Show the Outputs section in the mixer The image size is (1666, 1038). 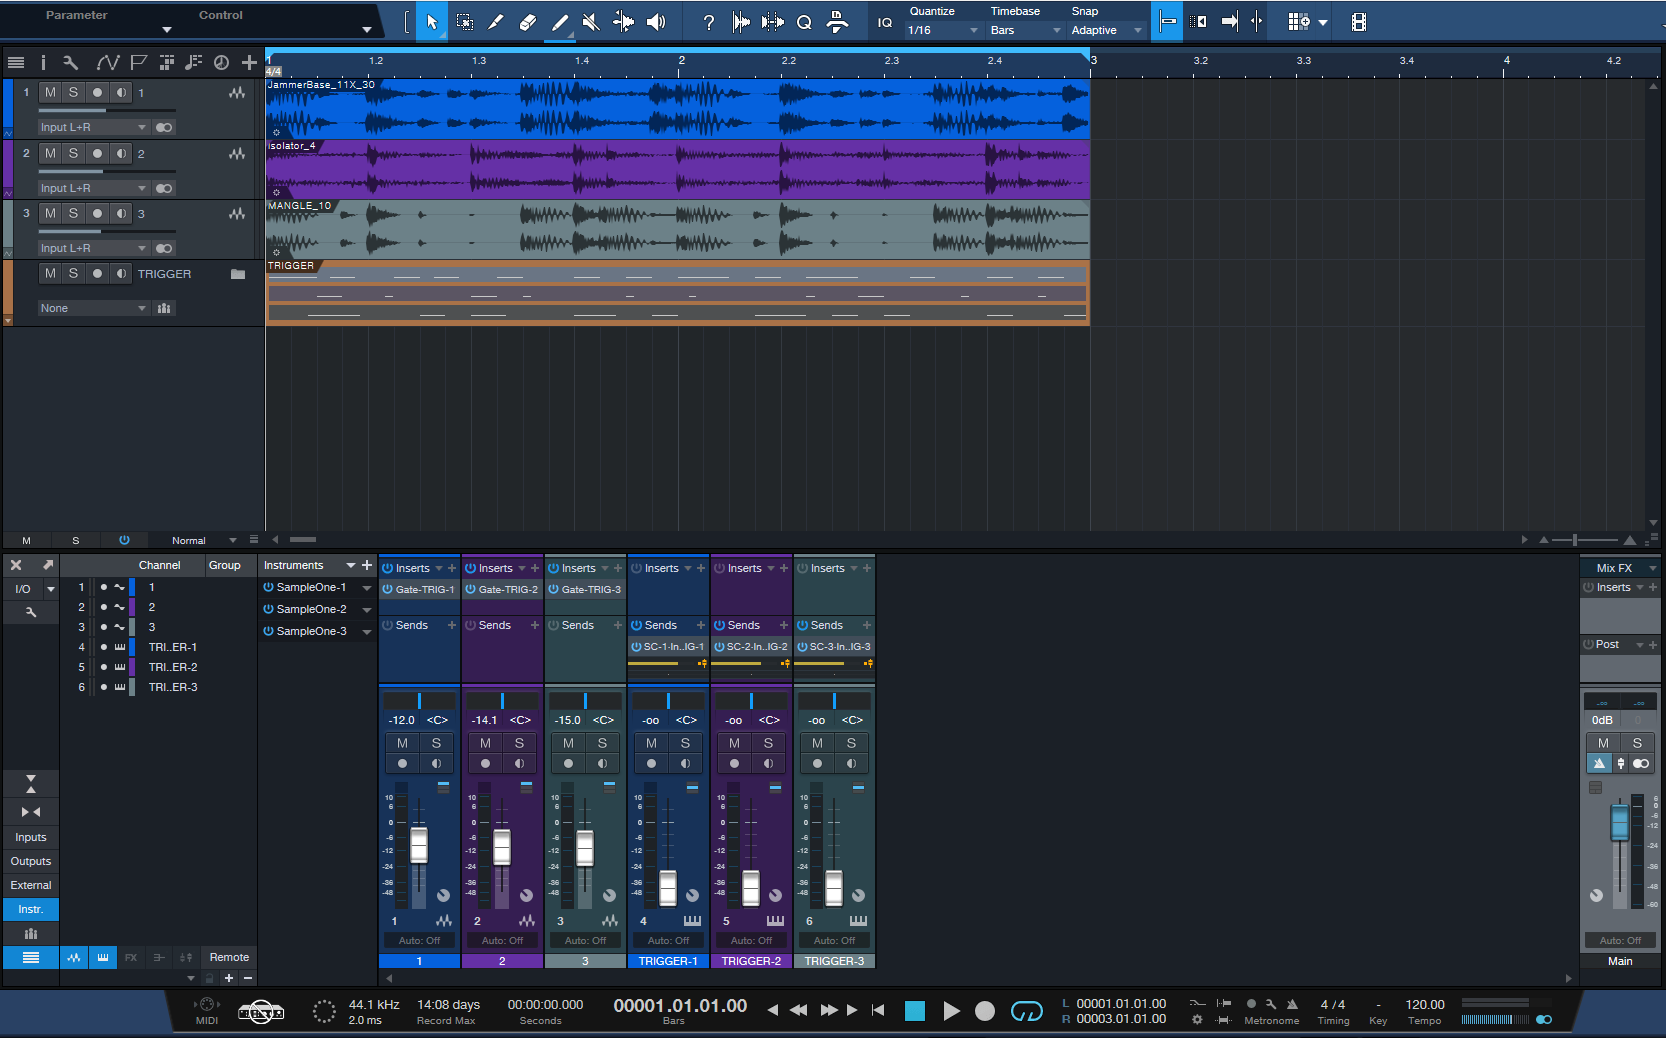pos(31,861)
